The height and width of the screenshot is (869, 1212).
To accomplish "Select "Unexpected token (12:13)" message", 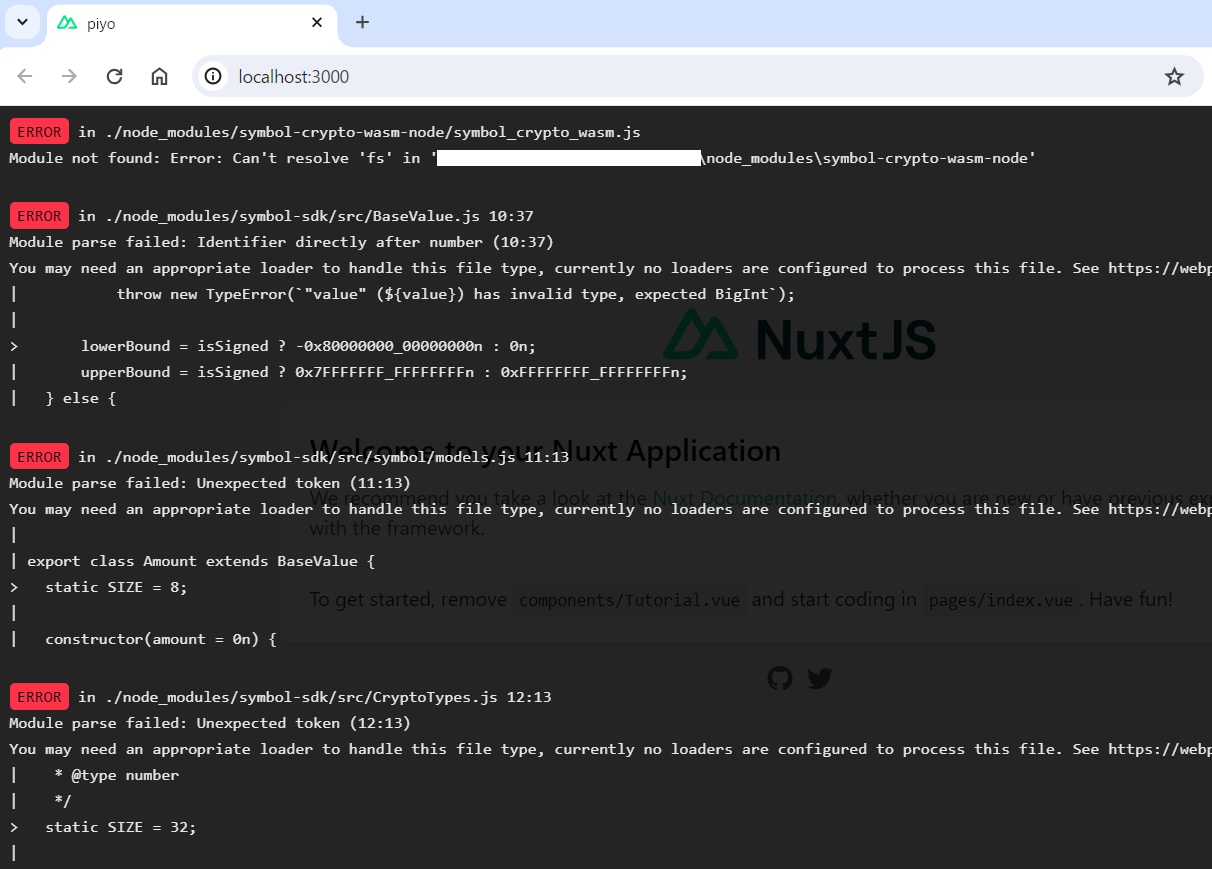I will pyautogui.click(x=304, y=723).
